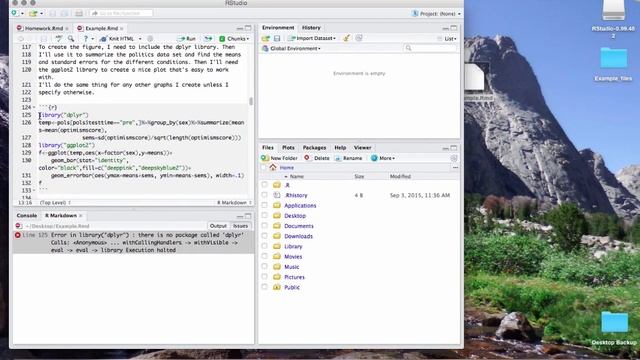The image size is (640, 360).
Task: Click the spell check icon in editor toolbar
Action: tap(59, 38)
